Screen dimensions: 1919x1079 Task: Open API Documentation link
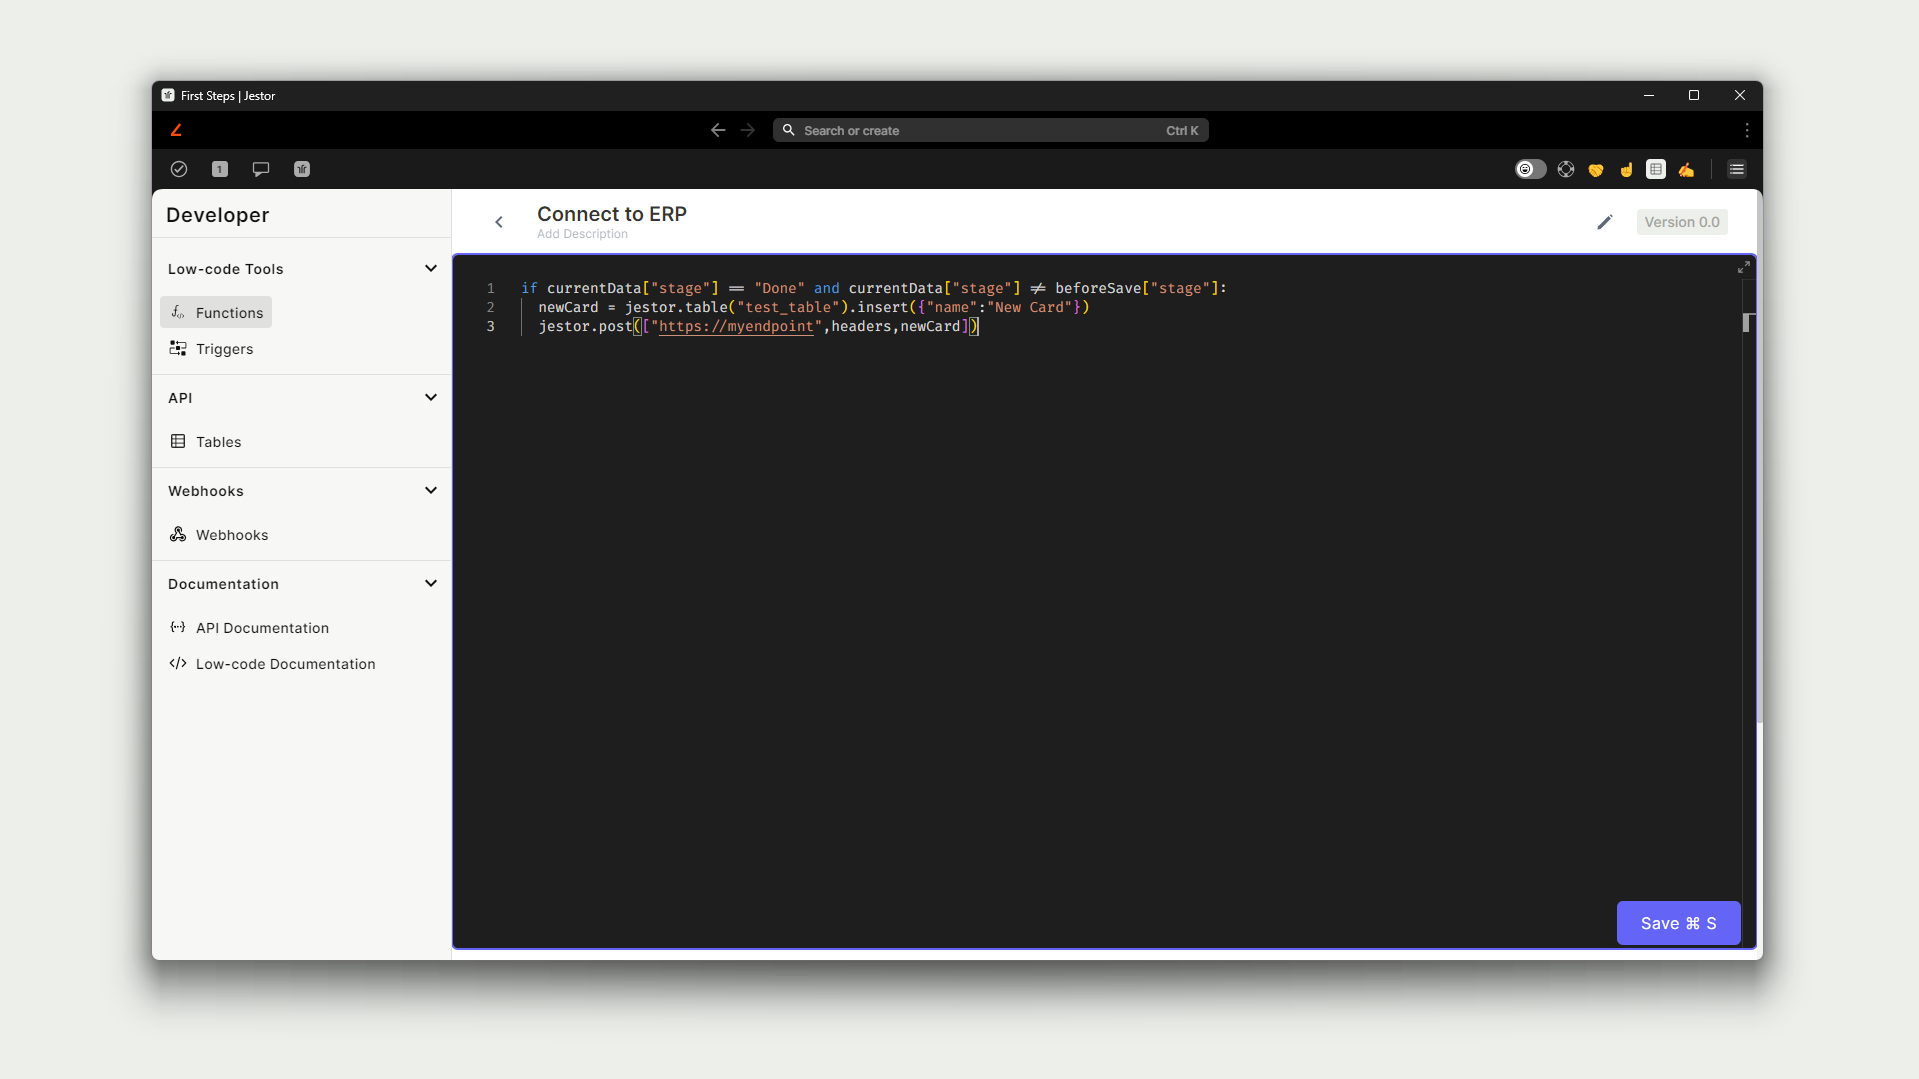tap(249, 627)
